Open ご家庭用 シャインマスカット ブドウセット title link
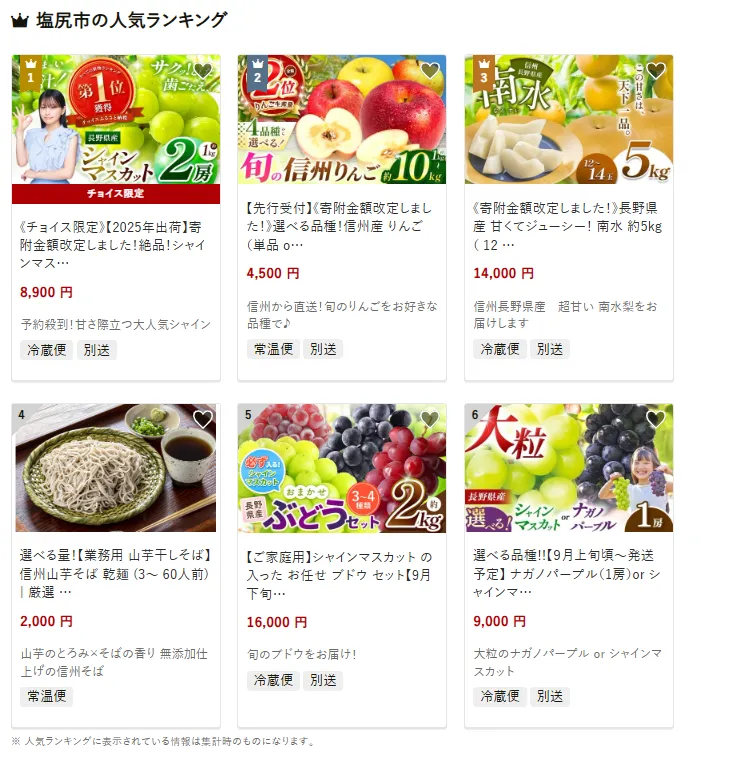 pos(339,575)
